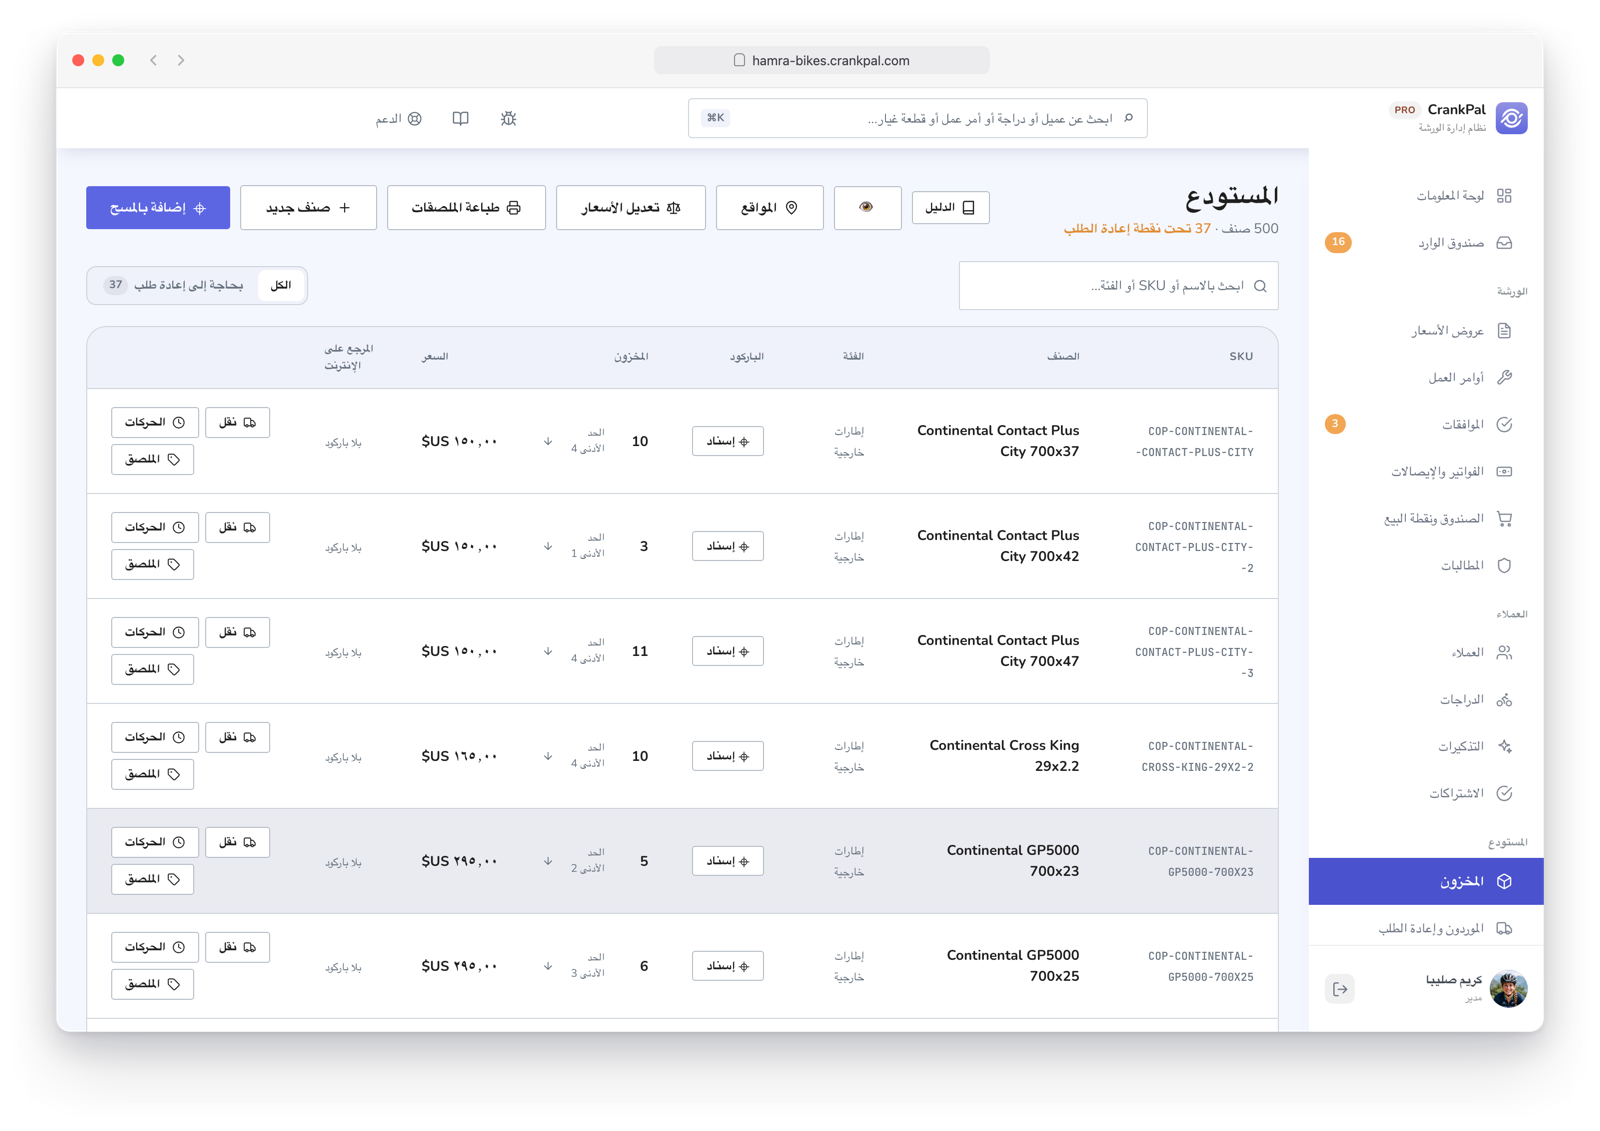Click الملصق for Continental Contact Plus City 700x37
The height and width of the screenshot is (1131, 1600).
pos(153,459)
